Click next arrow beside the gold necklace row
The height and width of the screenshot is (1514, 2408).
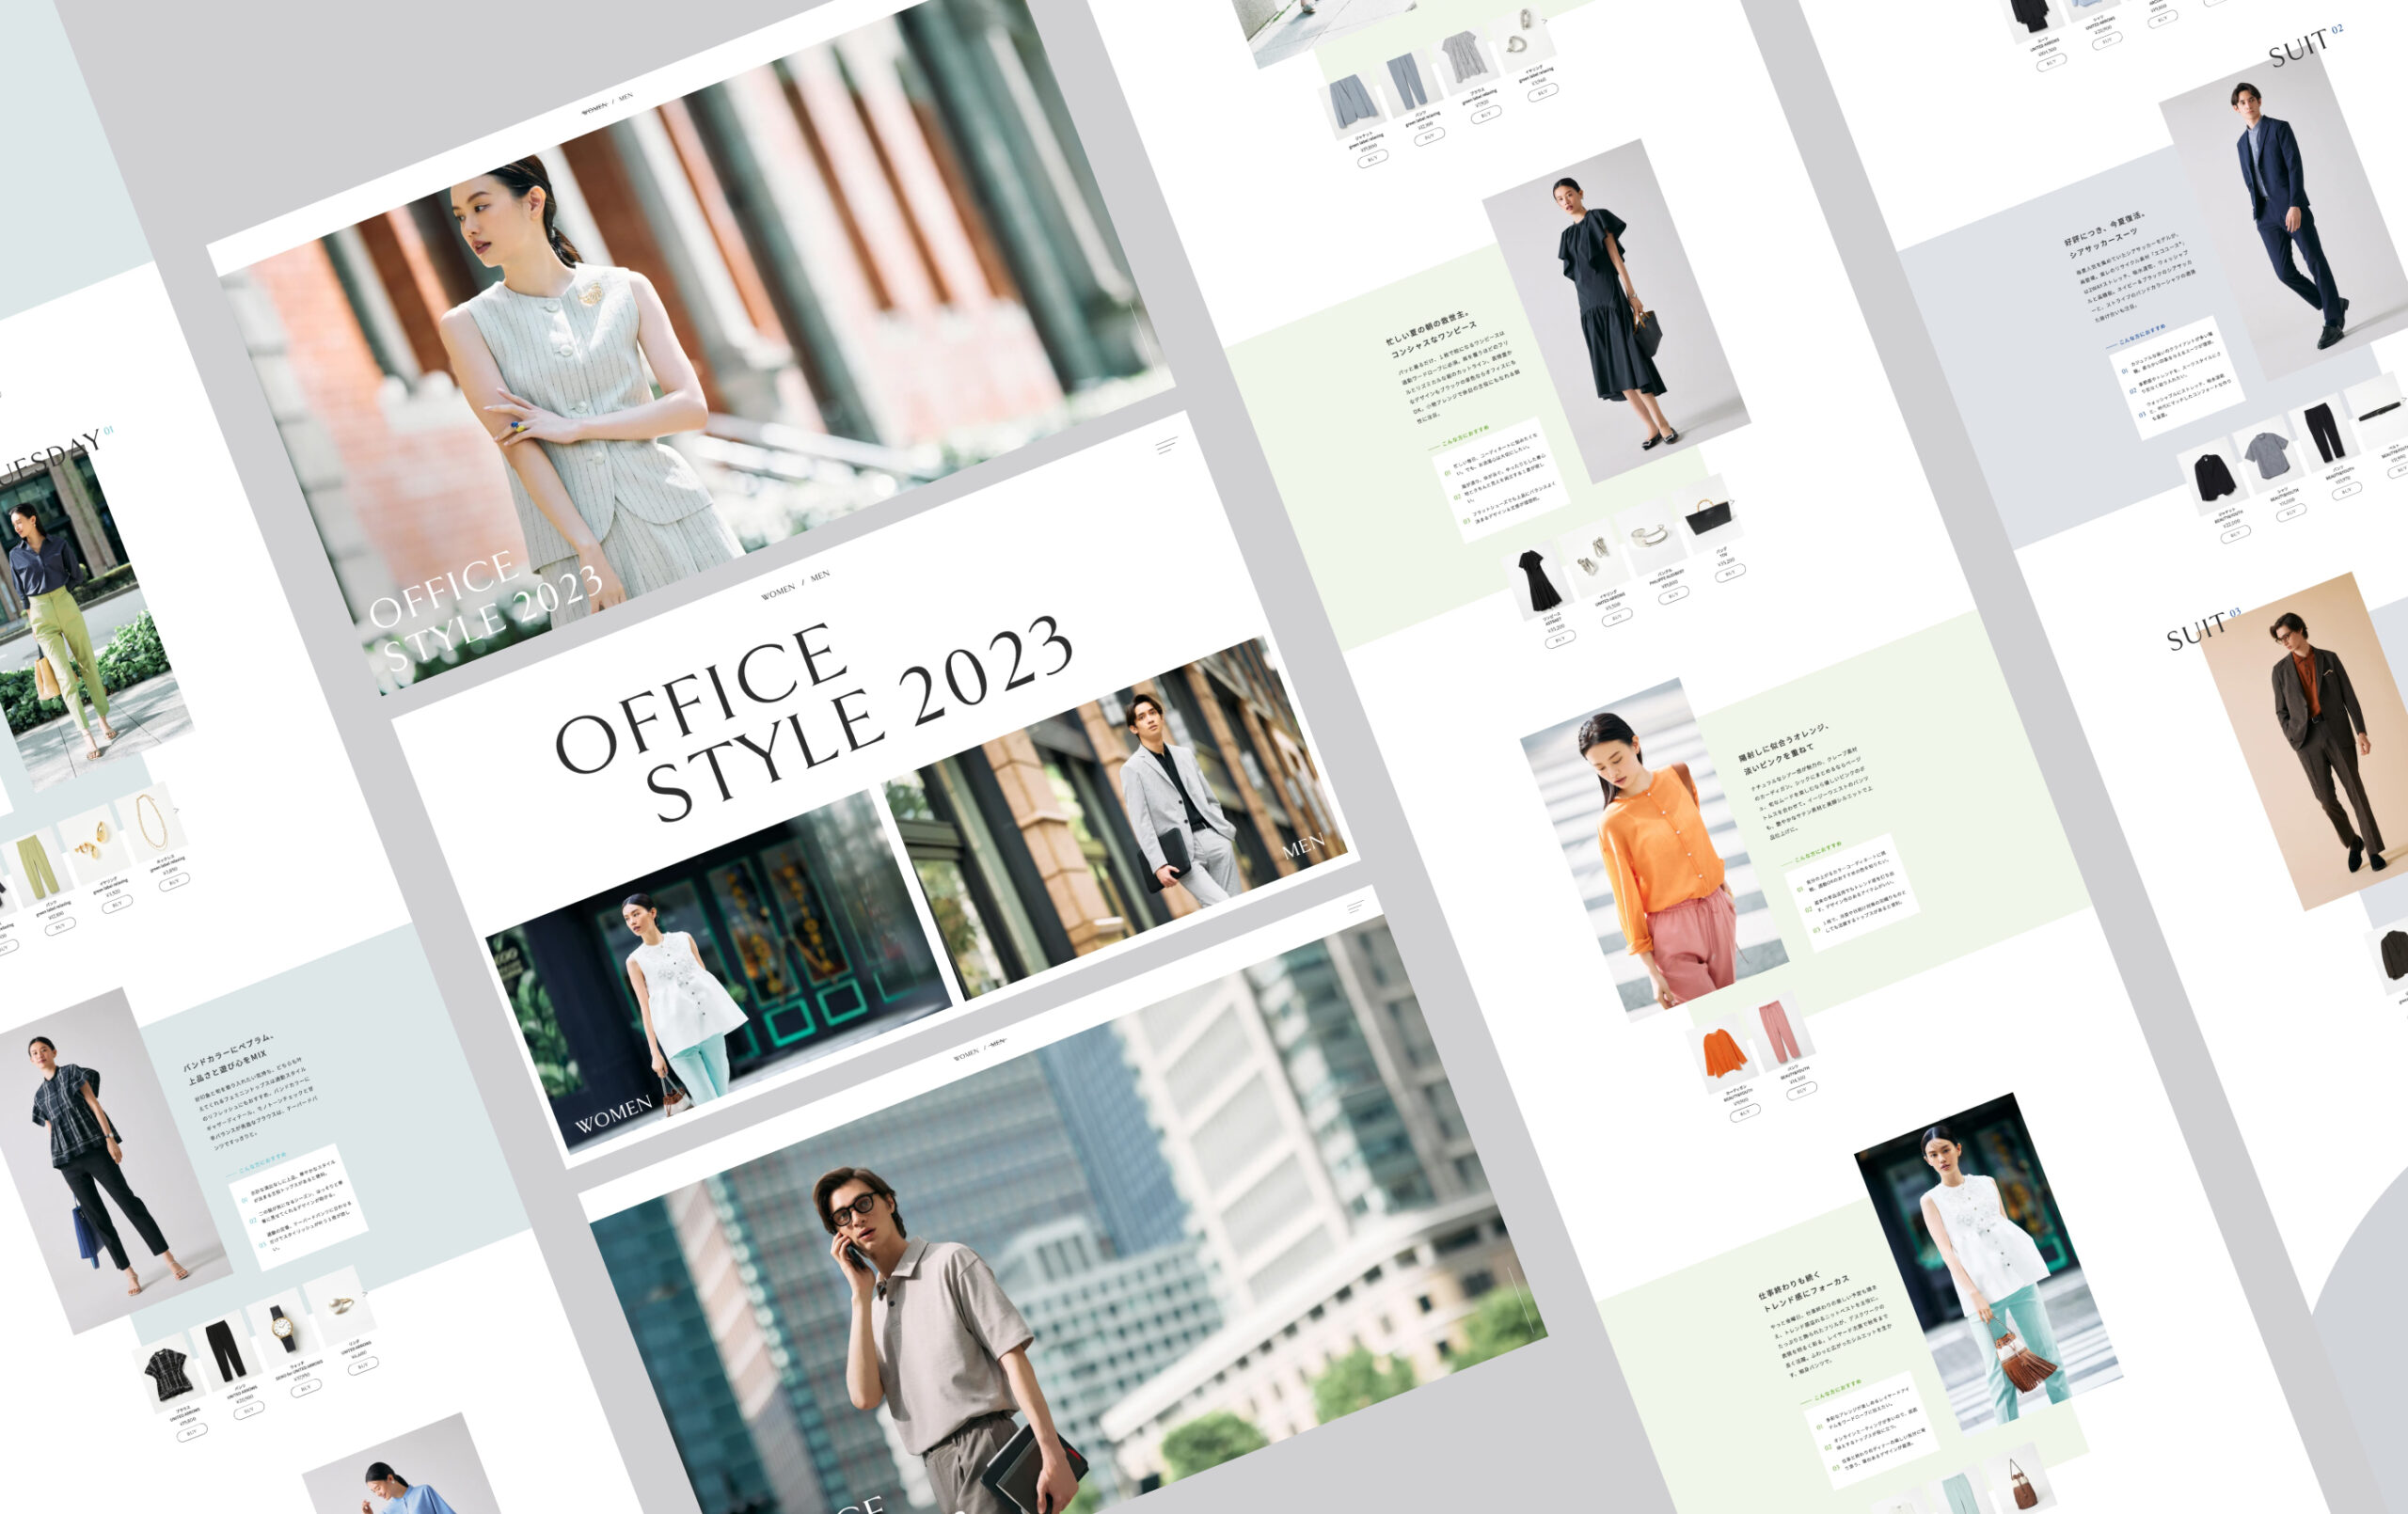[177, 810]
